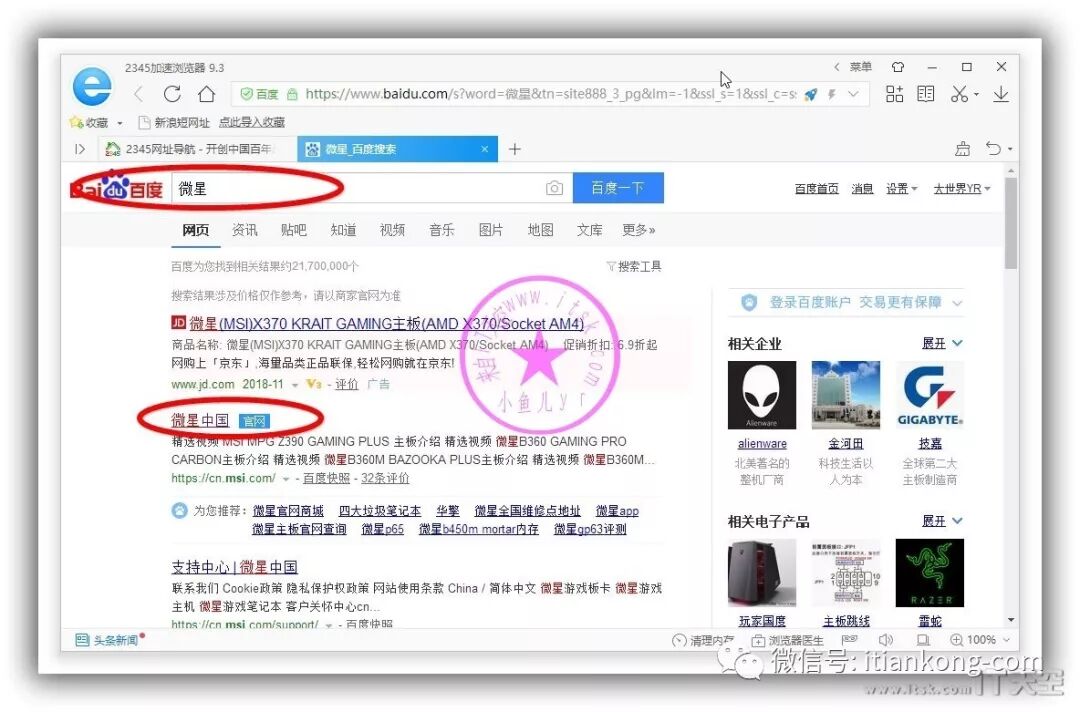The width and height of the screenshot is (1080, 712).
Task: Click recommended search 微星官网商城
Action: 288,511
